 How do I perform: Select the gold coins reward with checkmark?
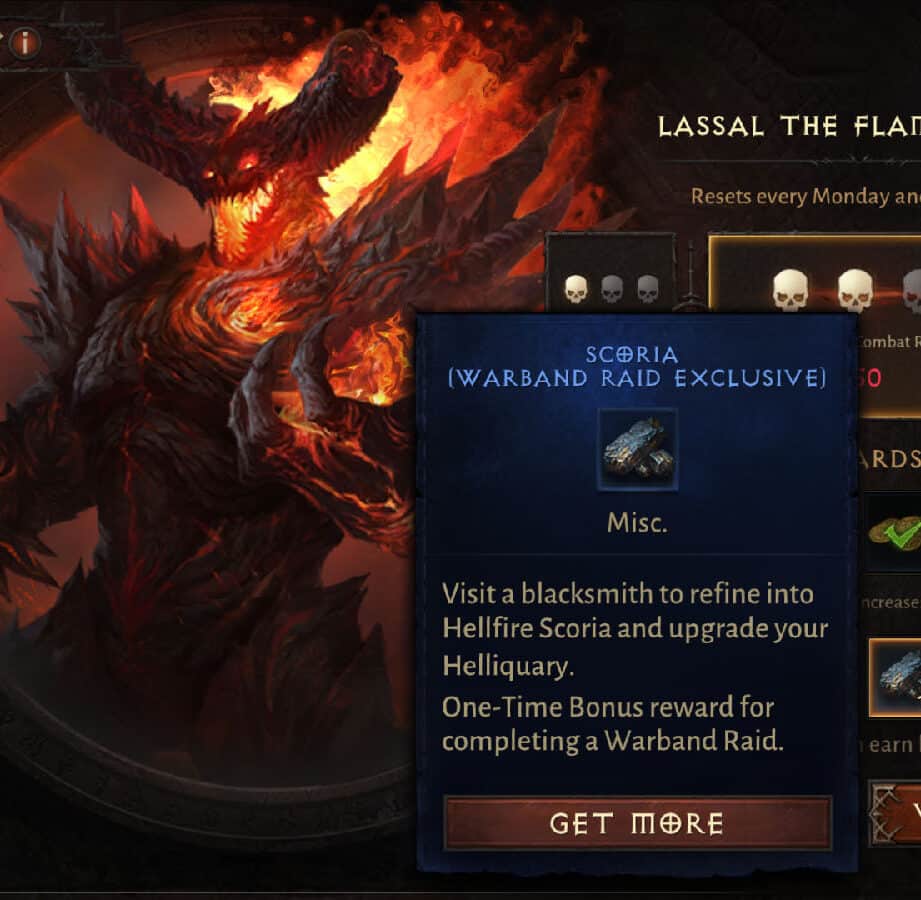895,533
